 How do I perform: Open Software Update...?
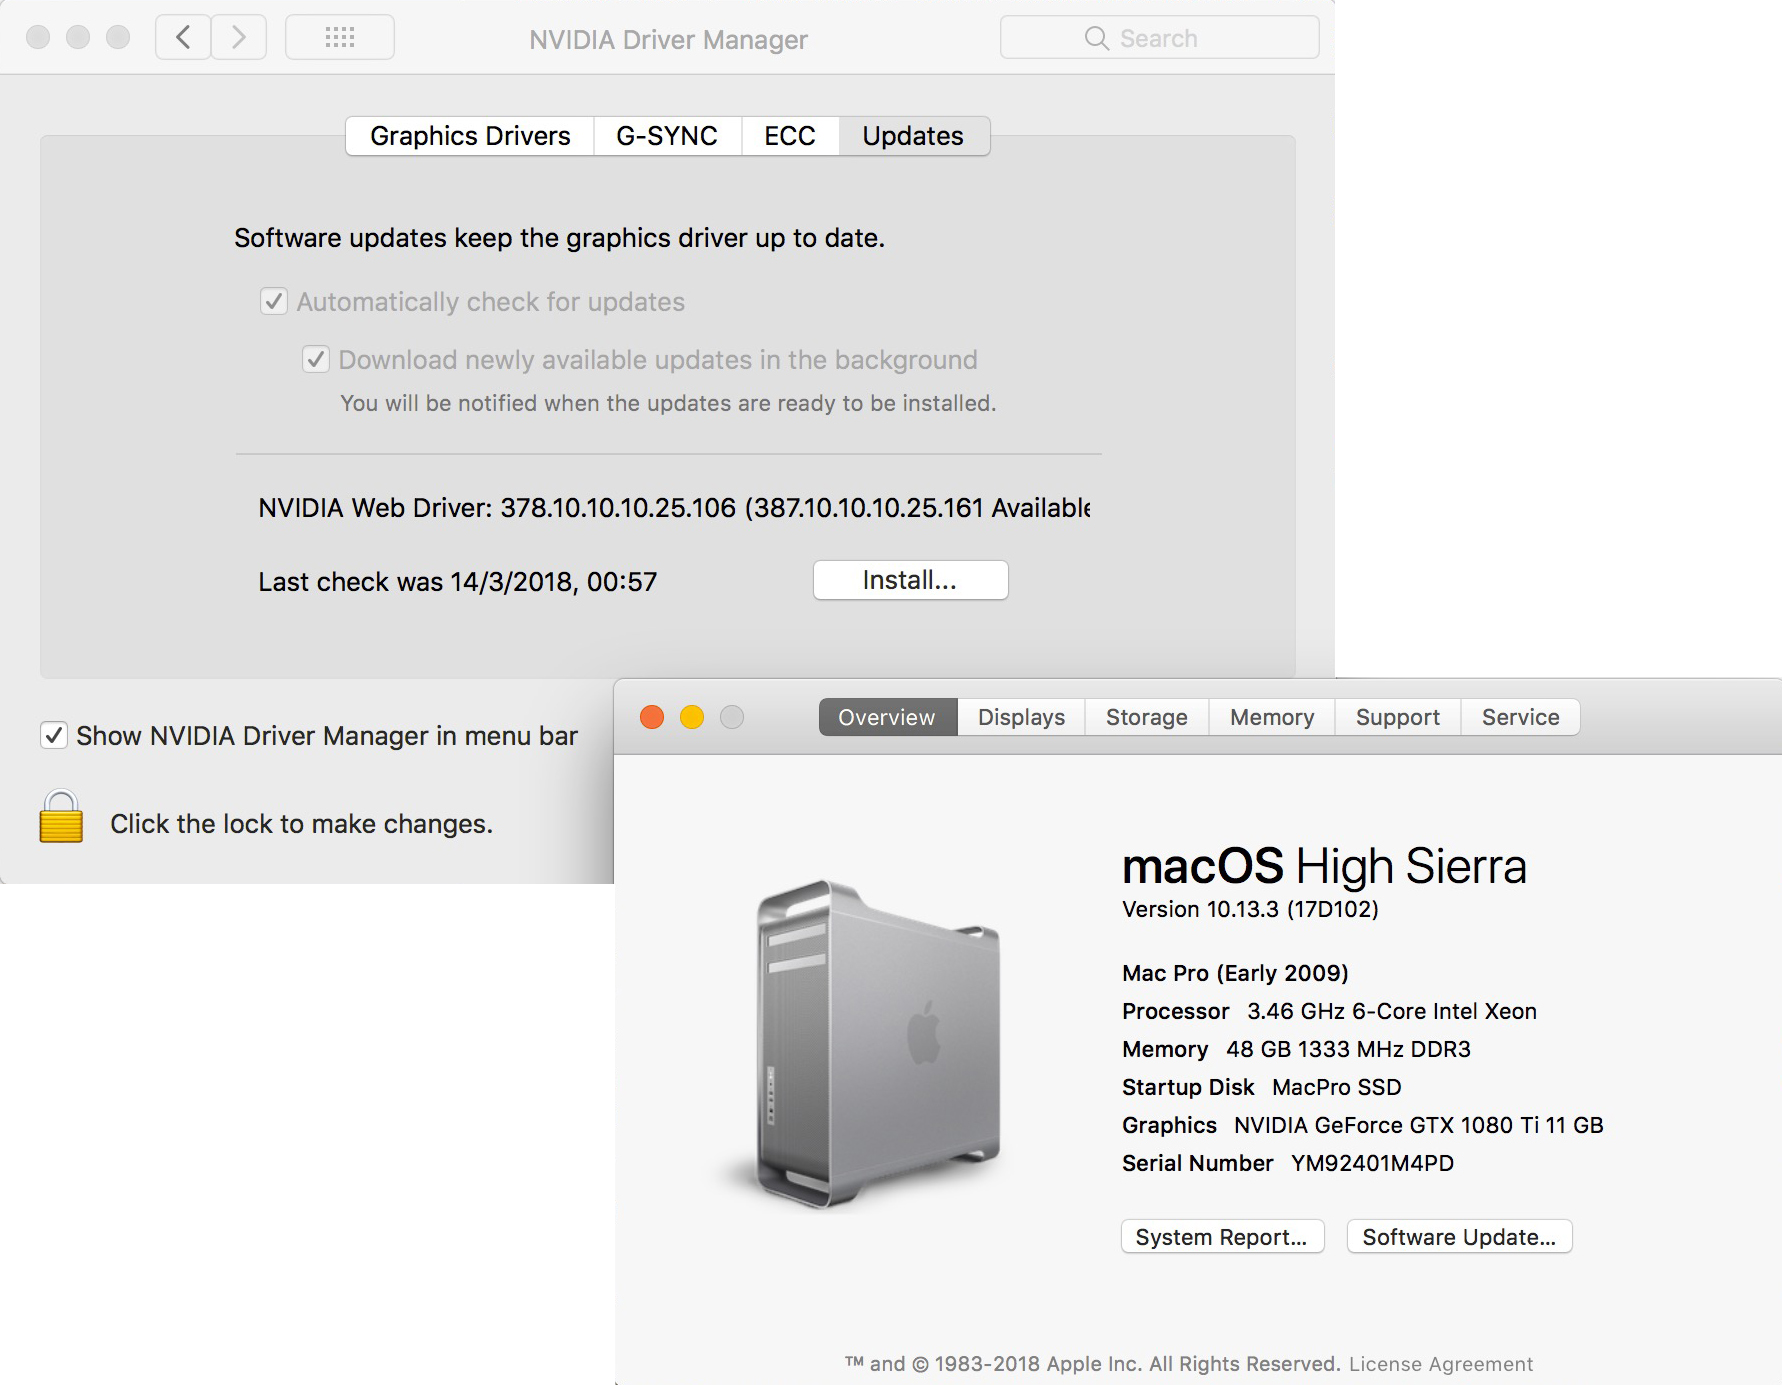1459,1237
